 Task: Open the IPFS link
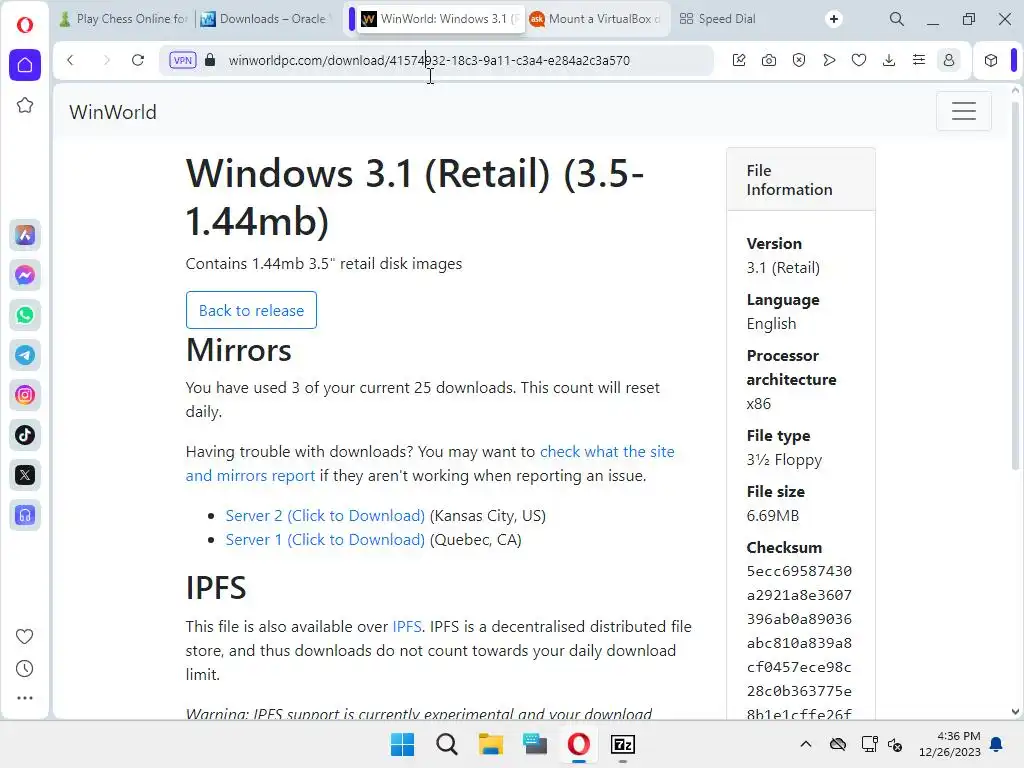(406, 626)
